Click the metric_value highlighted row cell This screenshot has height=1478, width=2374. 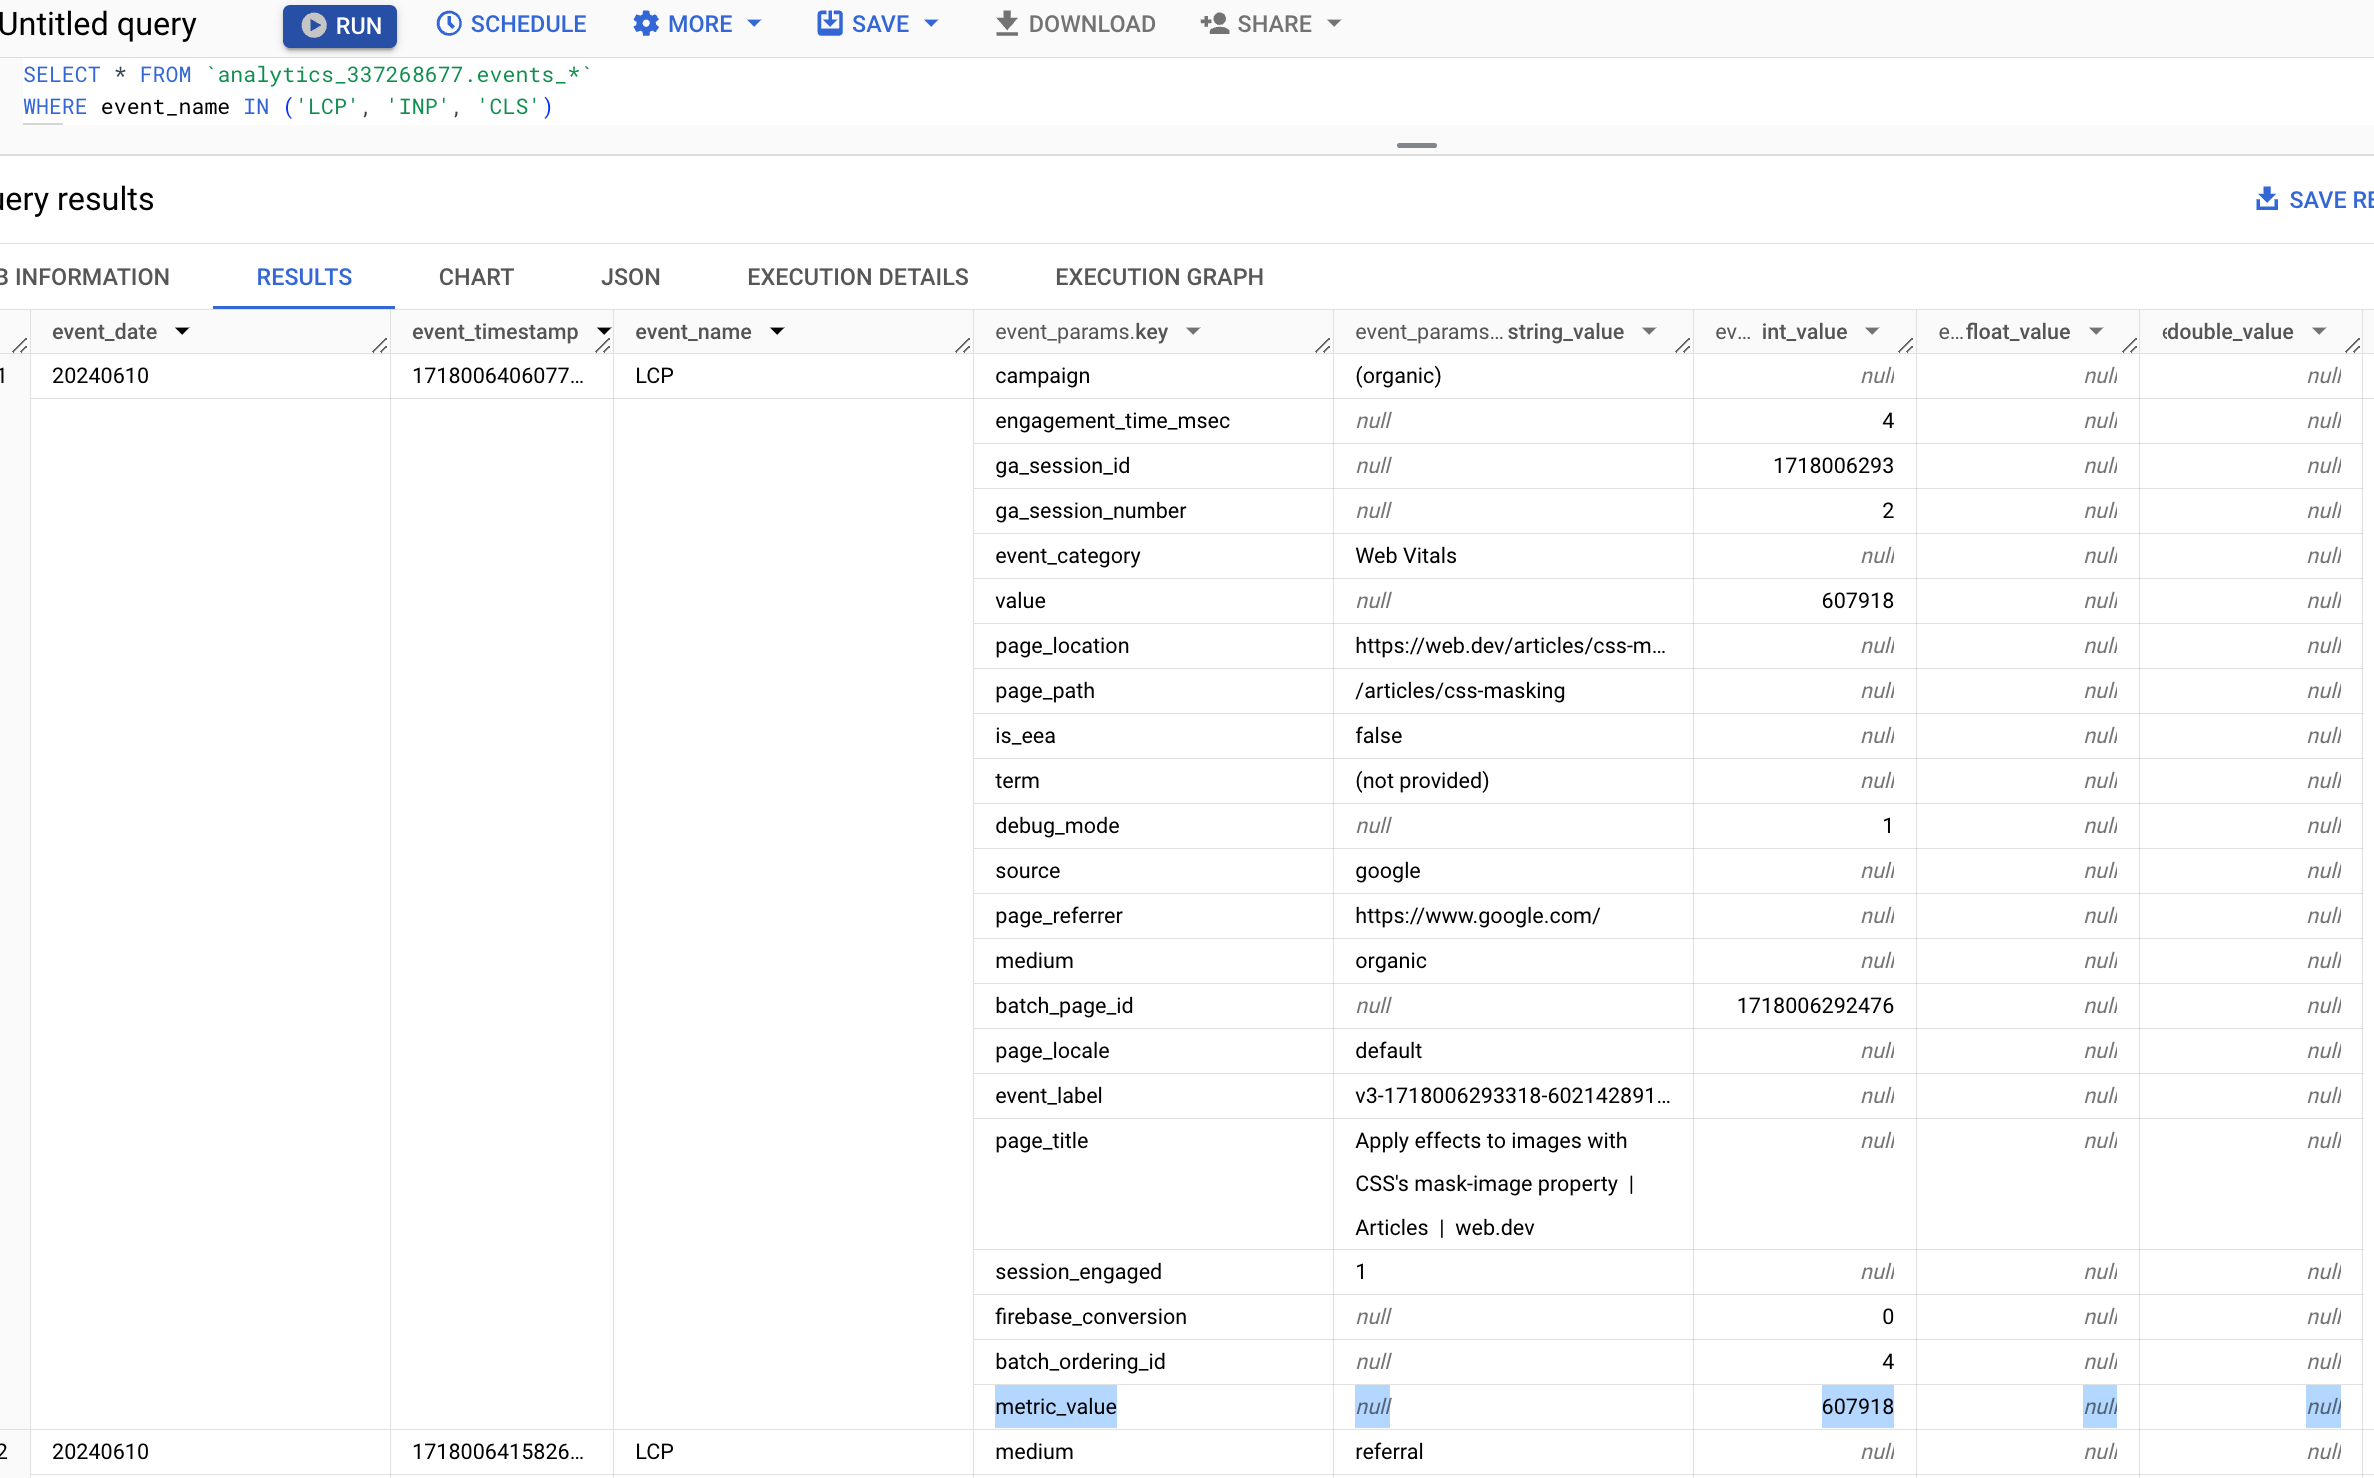point(1053,1405)
